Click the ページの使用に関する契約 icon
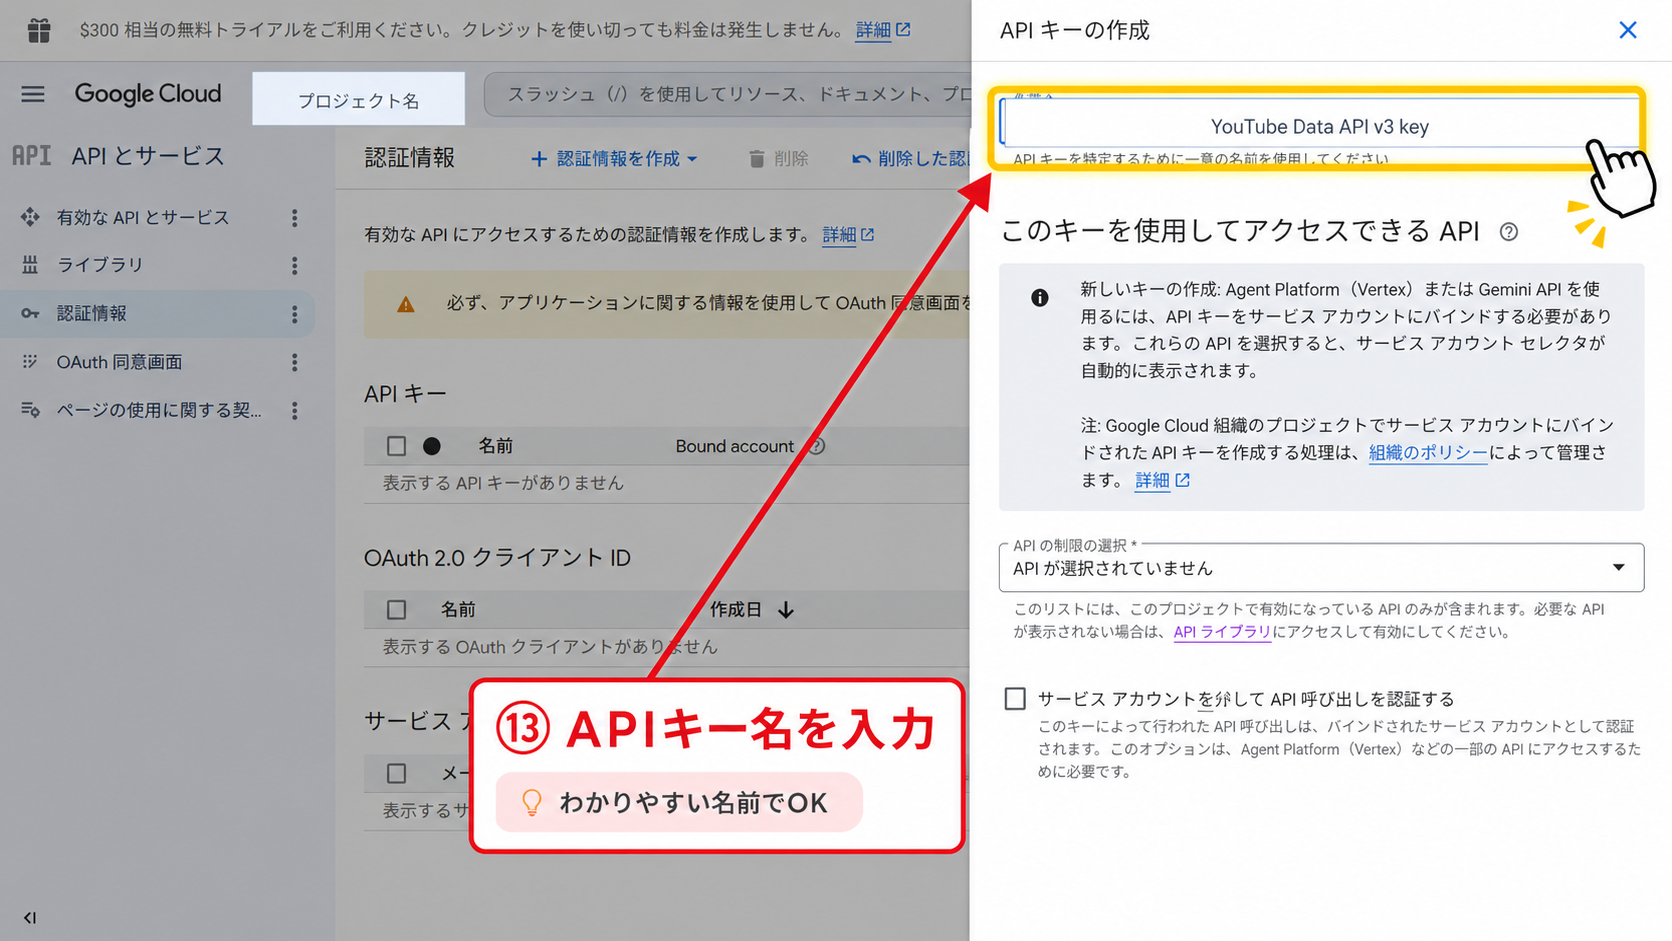Viewport: 1672px width, 941px height. click(x=30, y=410)
